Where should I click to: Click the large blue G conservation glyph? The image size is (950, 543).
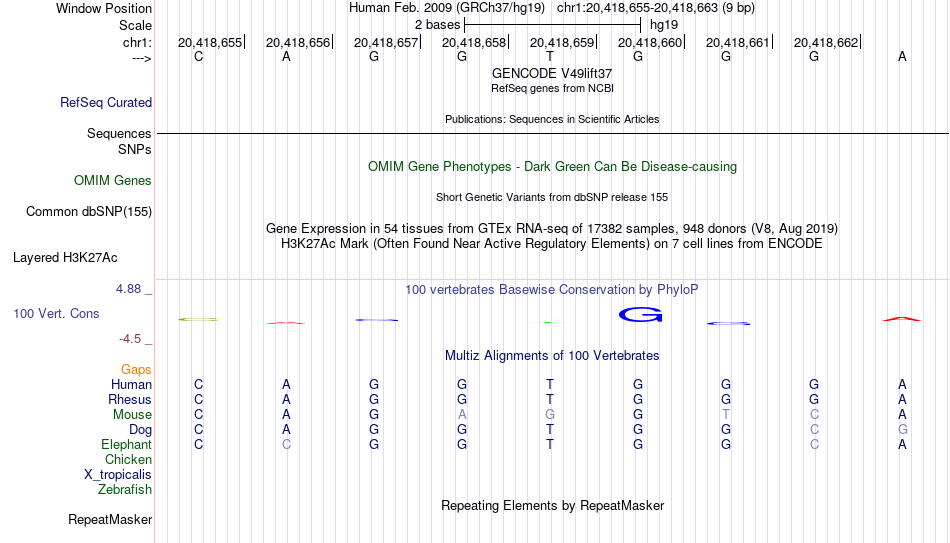[640, 315]
